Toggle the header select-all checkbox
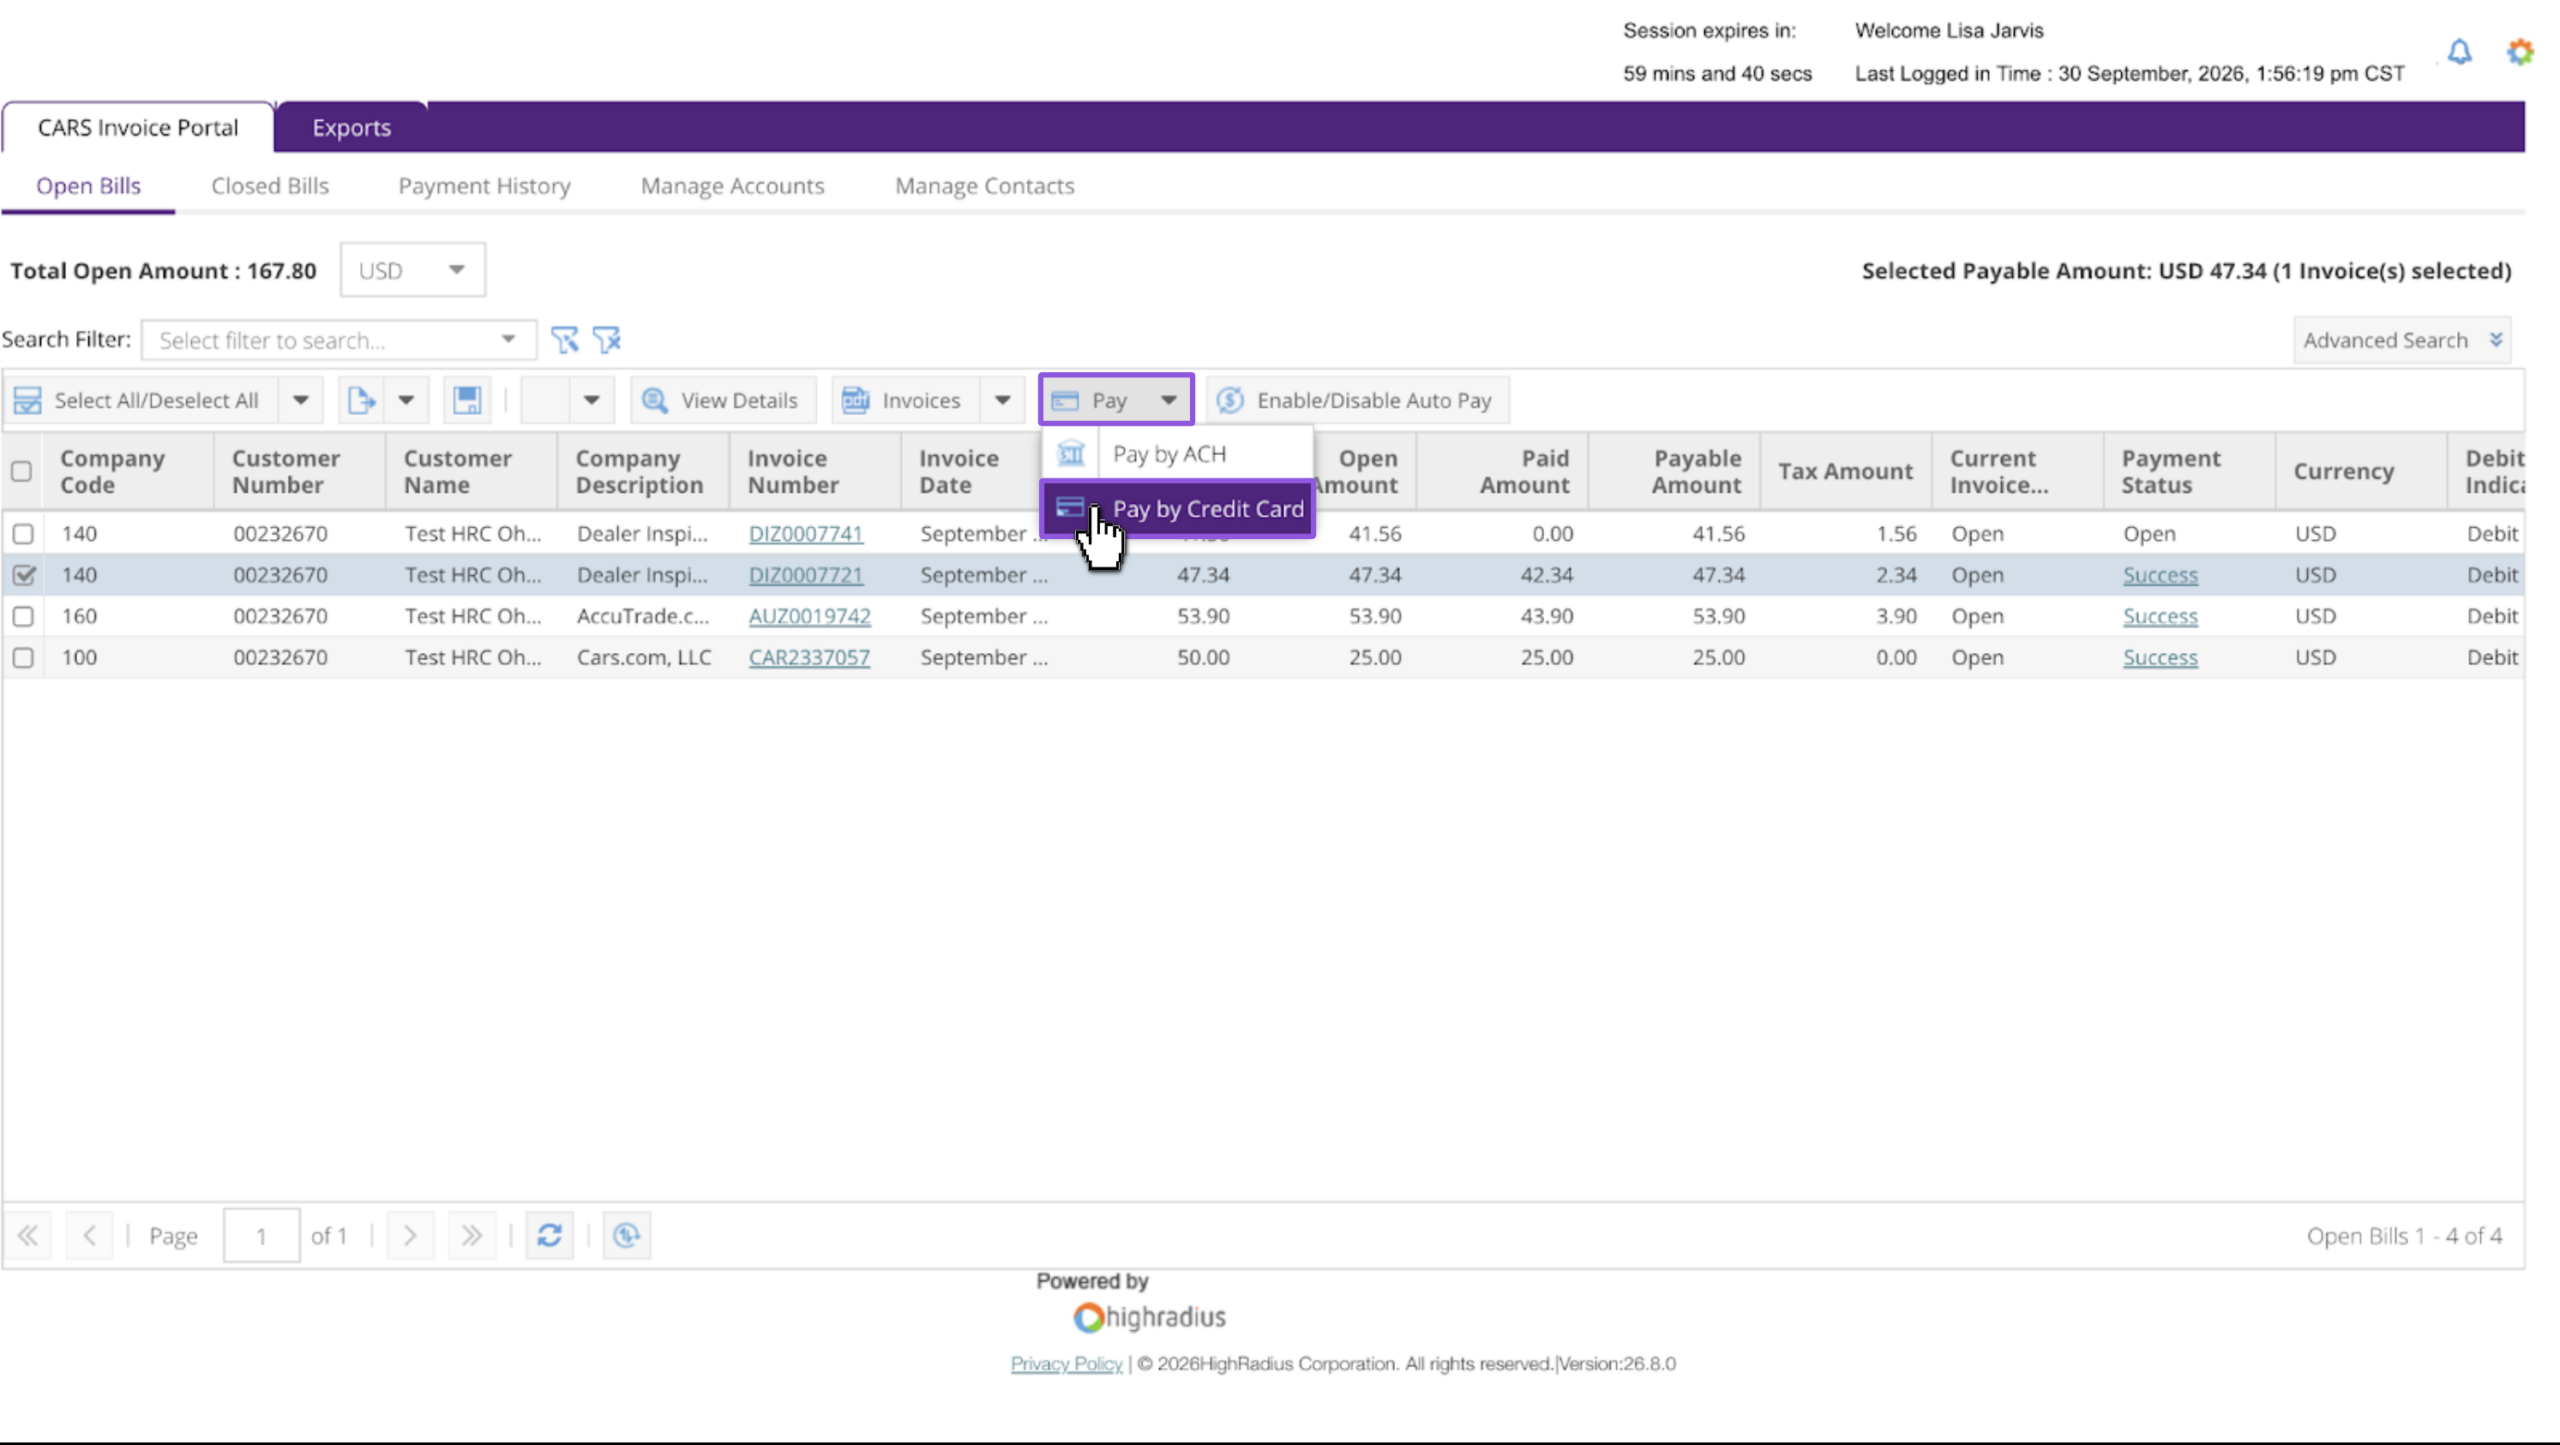2560x1445 pixels. click(x=21, y=471)
